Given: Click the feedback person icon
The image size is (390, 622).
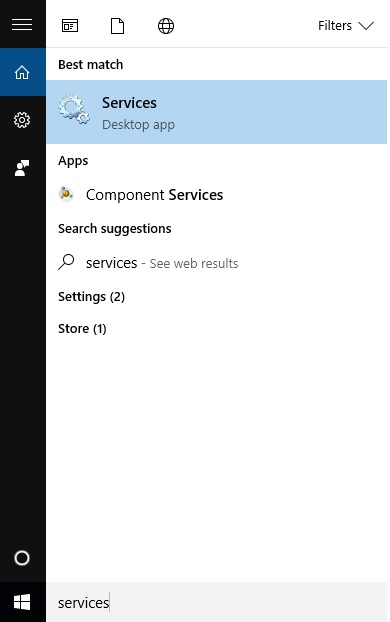Looking at the screenshot, I should coord(22,168).
